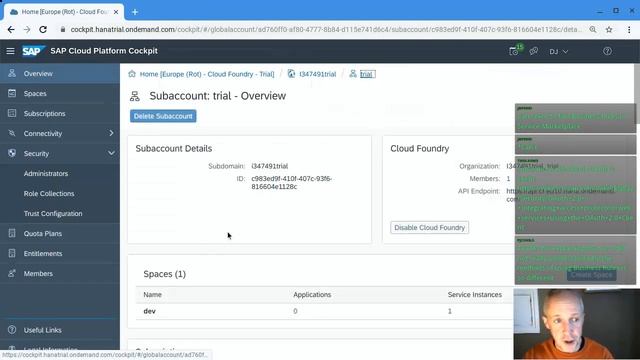
Task: Expand the Connectivity chevron
Action: [111, 133]
